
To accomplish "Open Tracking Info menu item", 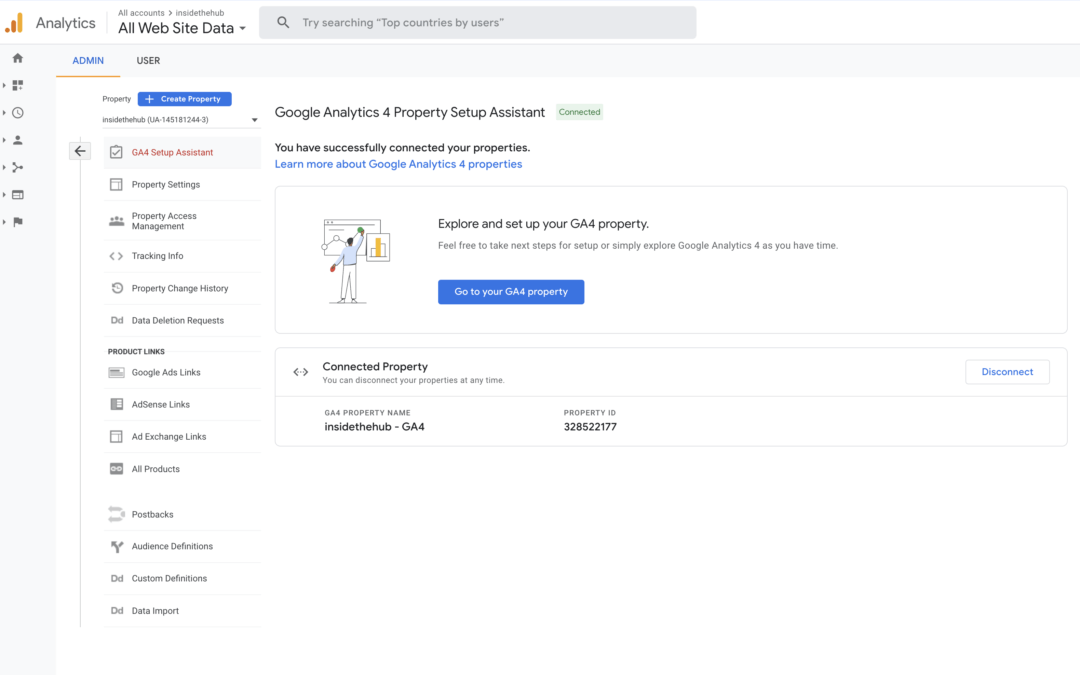I will point(183,256).
